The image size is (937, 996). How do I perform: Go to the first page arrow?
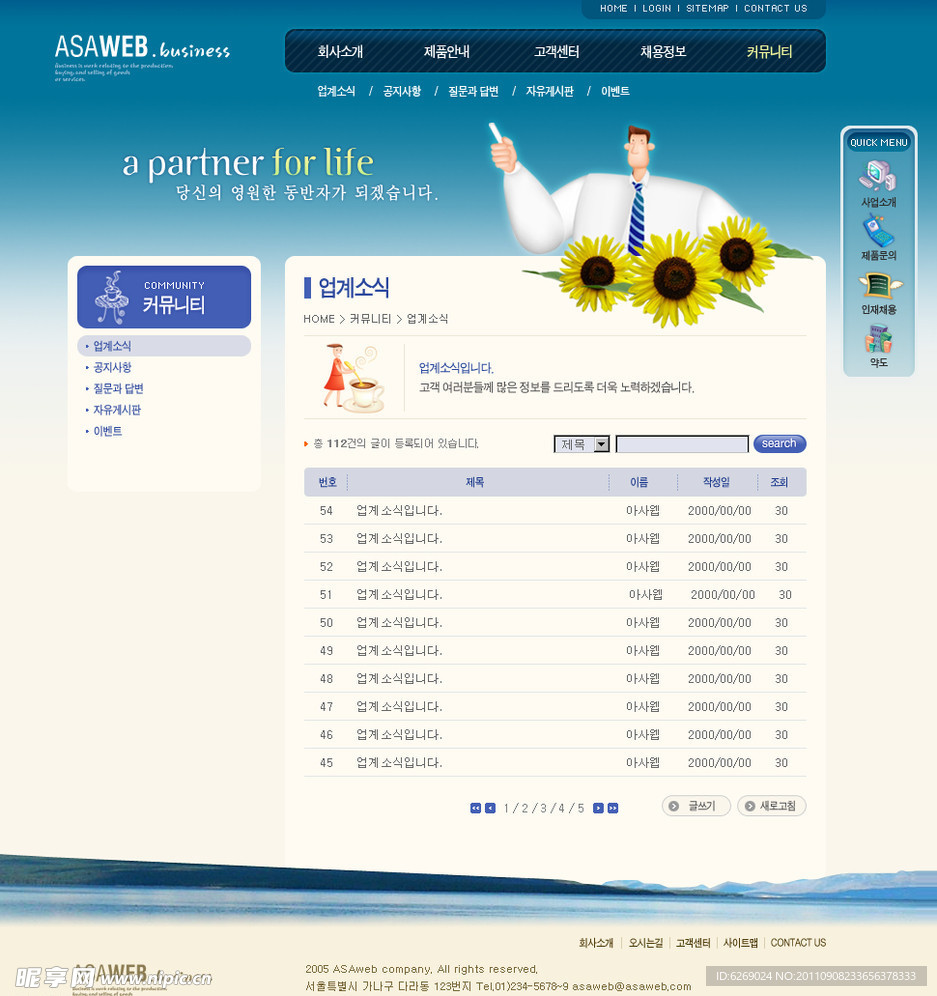point(476,808)
